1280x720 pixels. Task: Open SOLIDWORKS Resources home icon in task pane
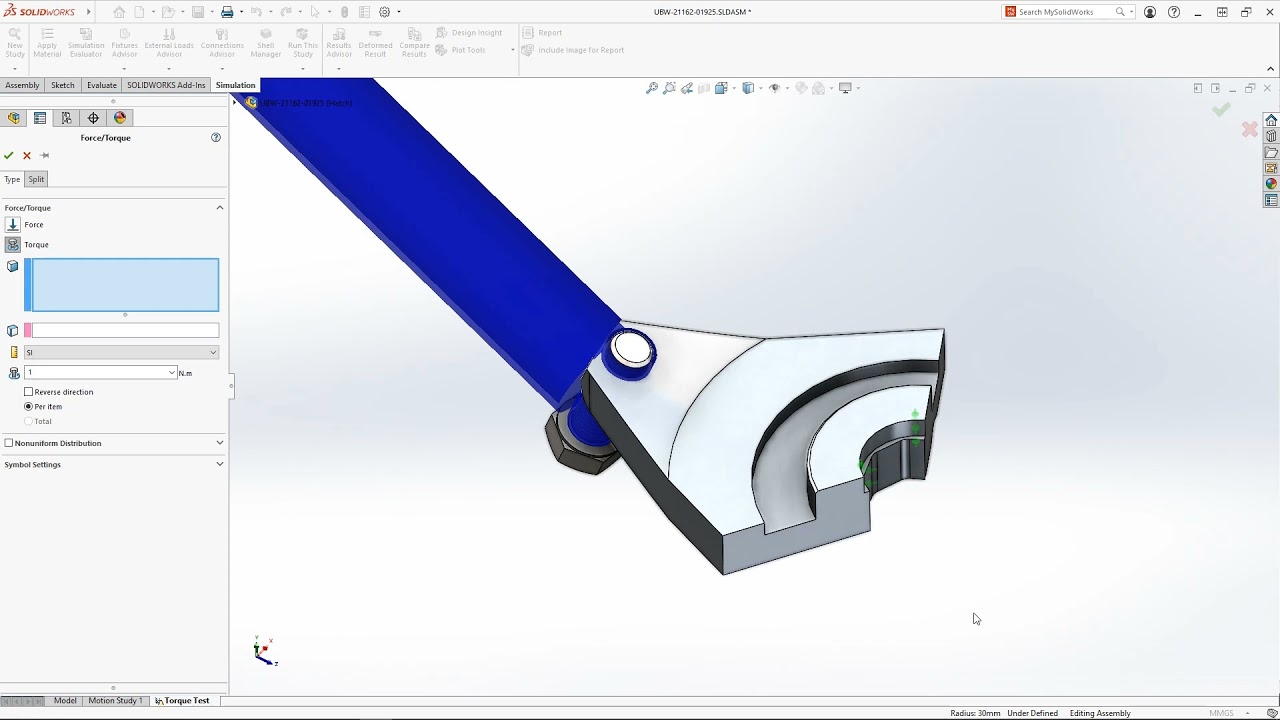(x=1271, y=120)
